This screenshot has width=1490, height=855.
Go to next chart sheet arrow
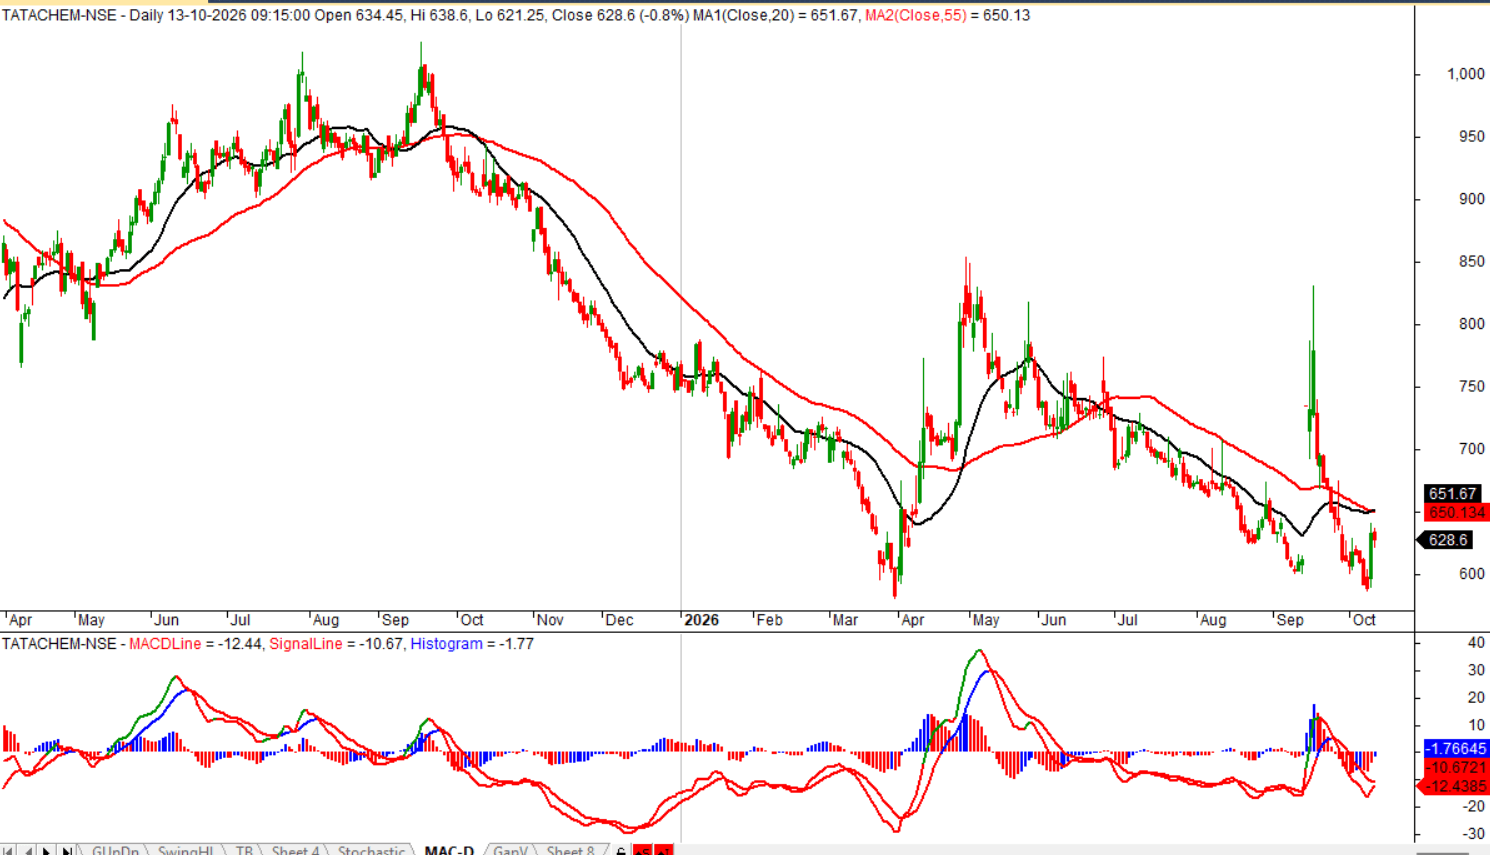pyautogui.click(x=47, y=850)
